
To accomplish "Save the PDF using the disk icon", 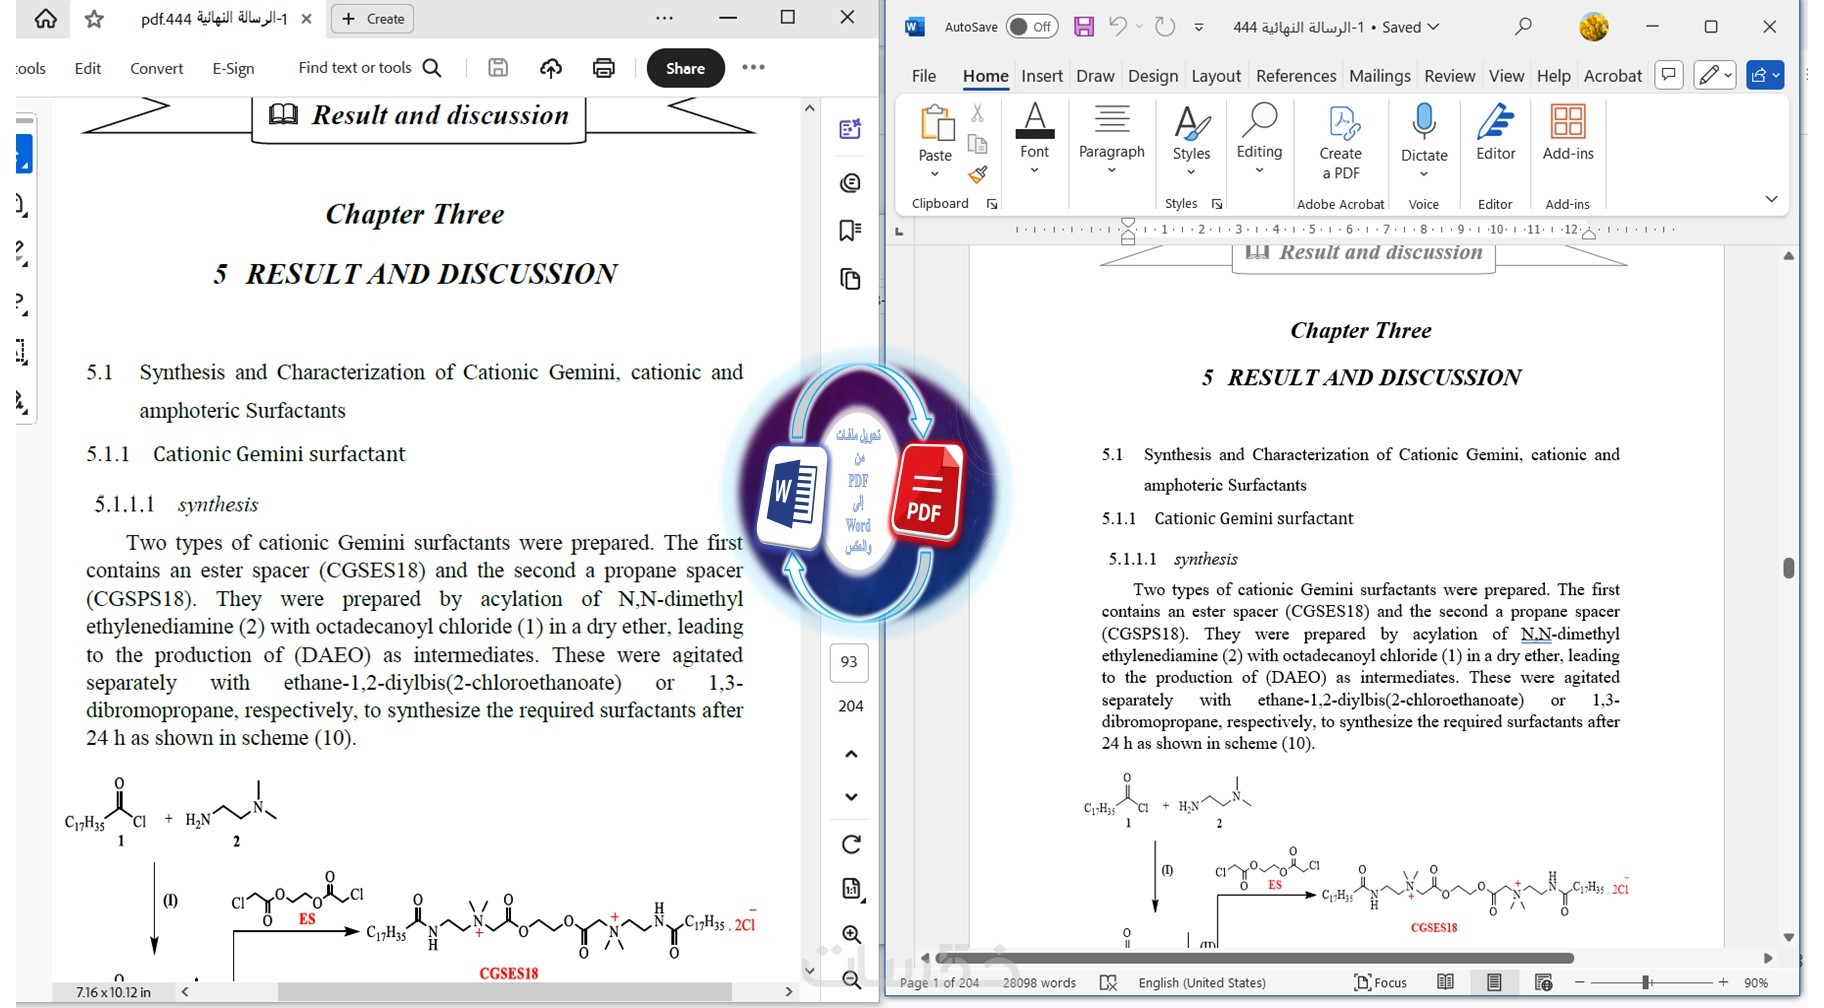I will coord(498,67).
